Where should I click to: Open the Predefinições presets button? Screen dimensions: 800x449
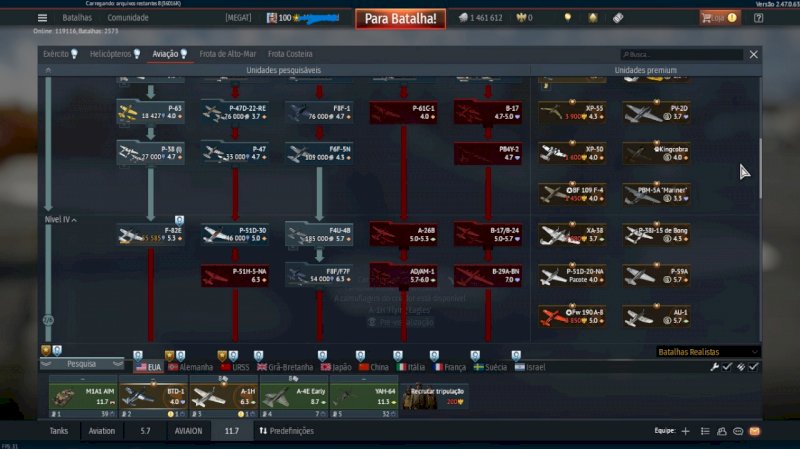click(x=286, y=431)
